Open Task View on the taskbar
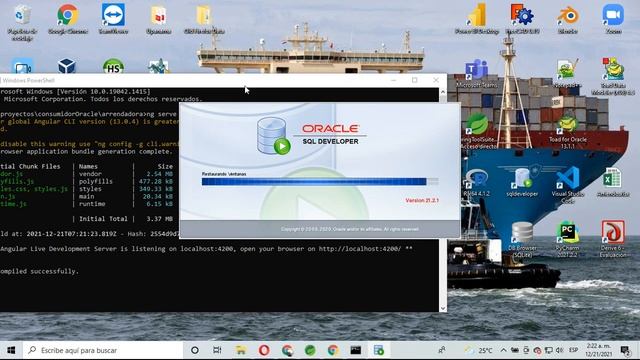 pyautogui.click(x=217, y=350)
